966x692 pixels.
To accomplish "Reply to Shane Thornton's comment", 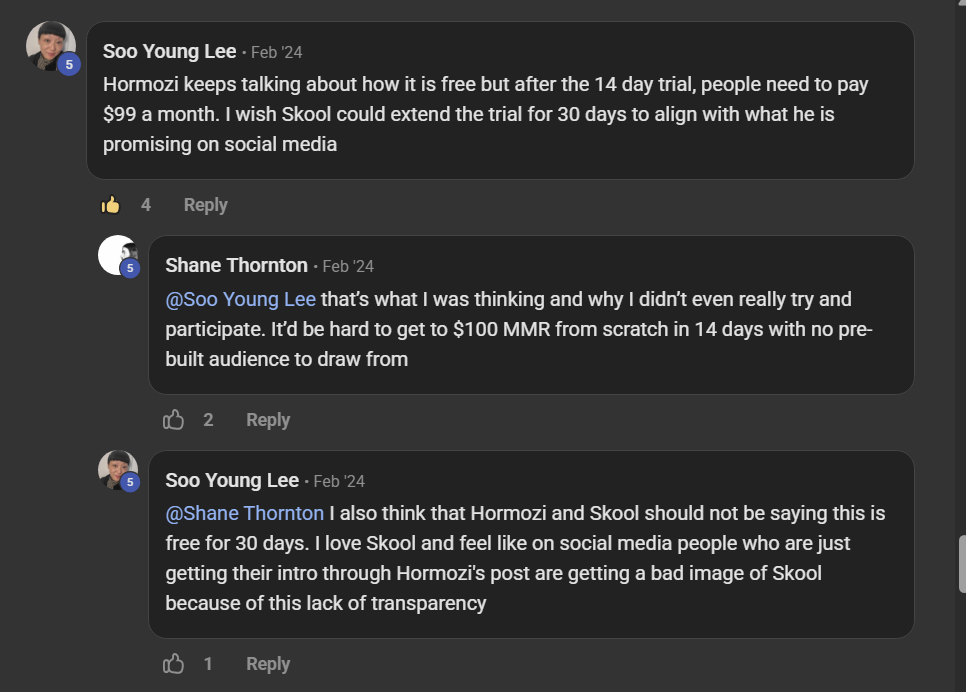I will pyautogui.click(x=268, y=420).
